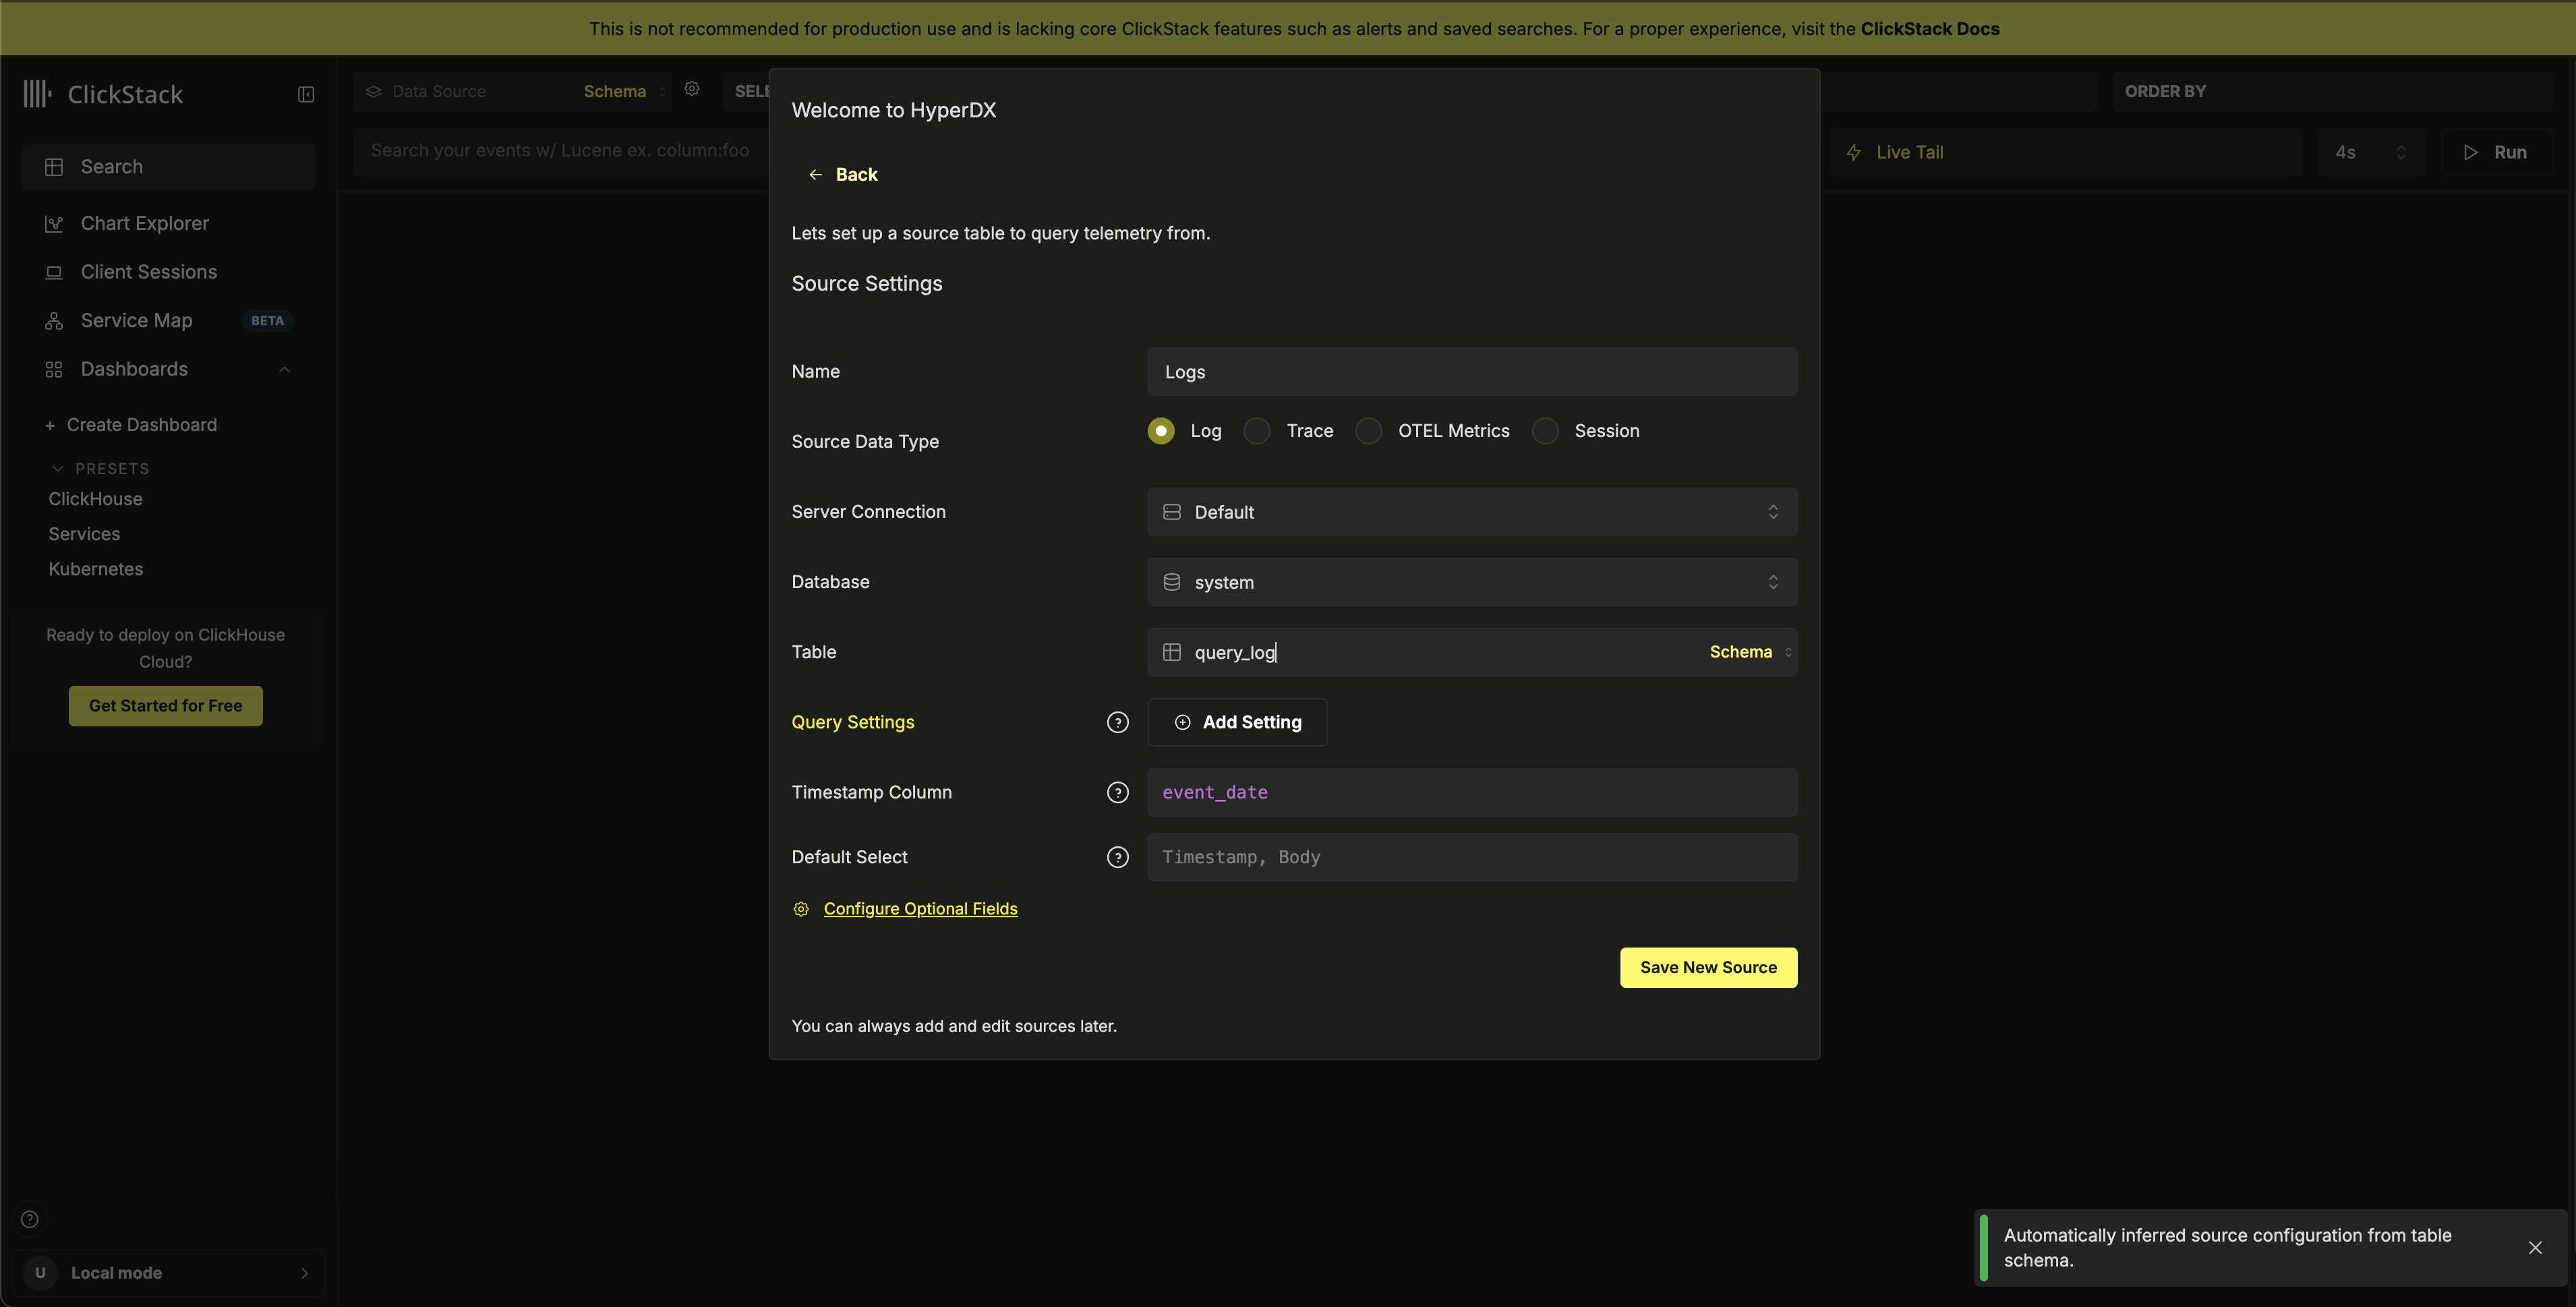This screenshot has height=1307, width=2576.
Task: Click the gear icon beside Configure Optional Fields
Action: coord(801,909)
